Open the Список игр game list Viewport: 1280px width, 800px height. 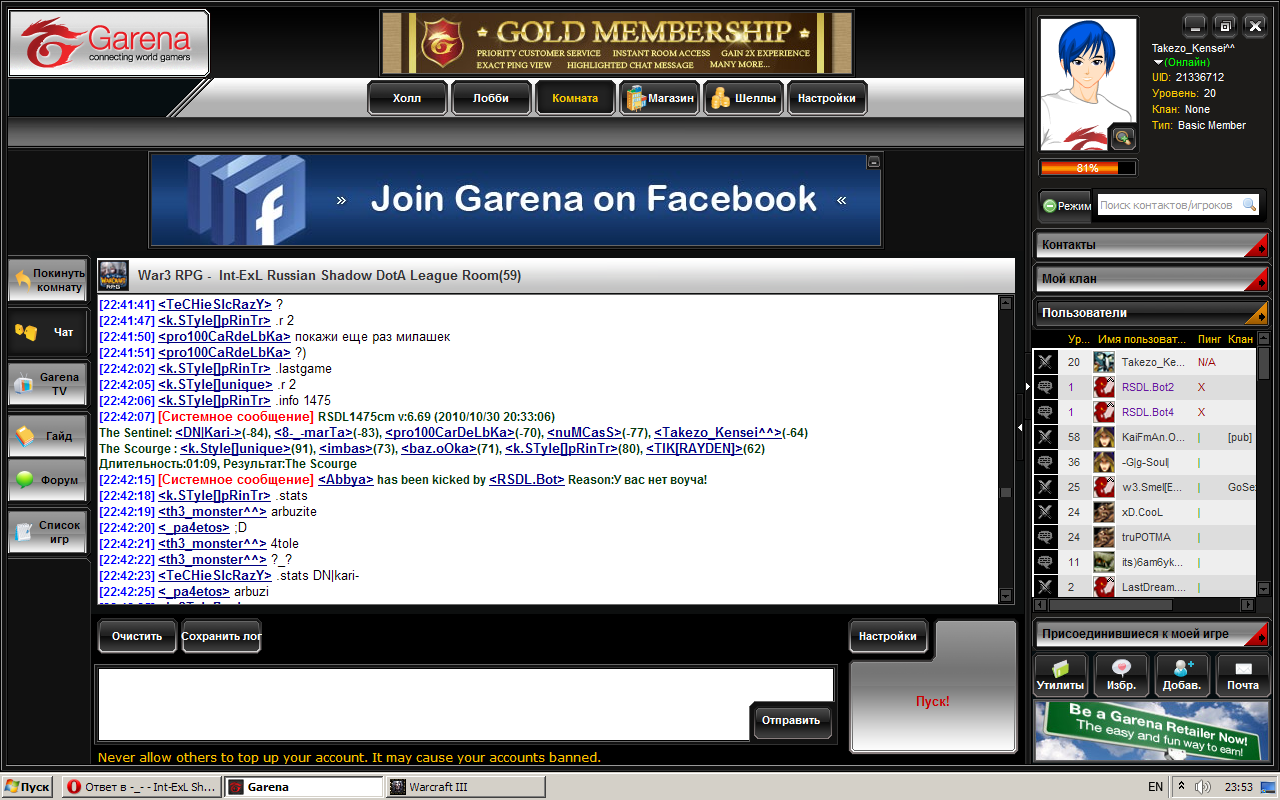click(48, 532)
